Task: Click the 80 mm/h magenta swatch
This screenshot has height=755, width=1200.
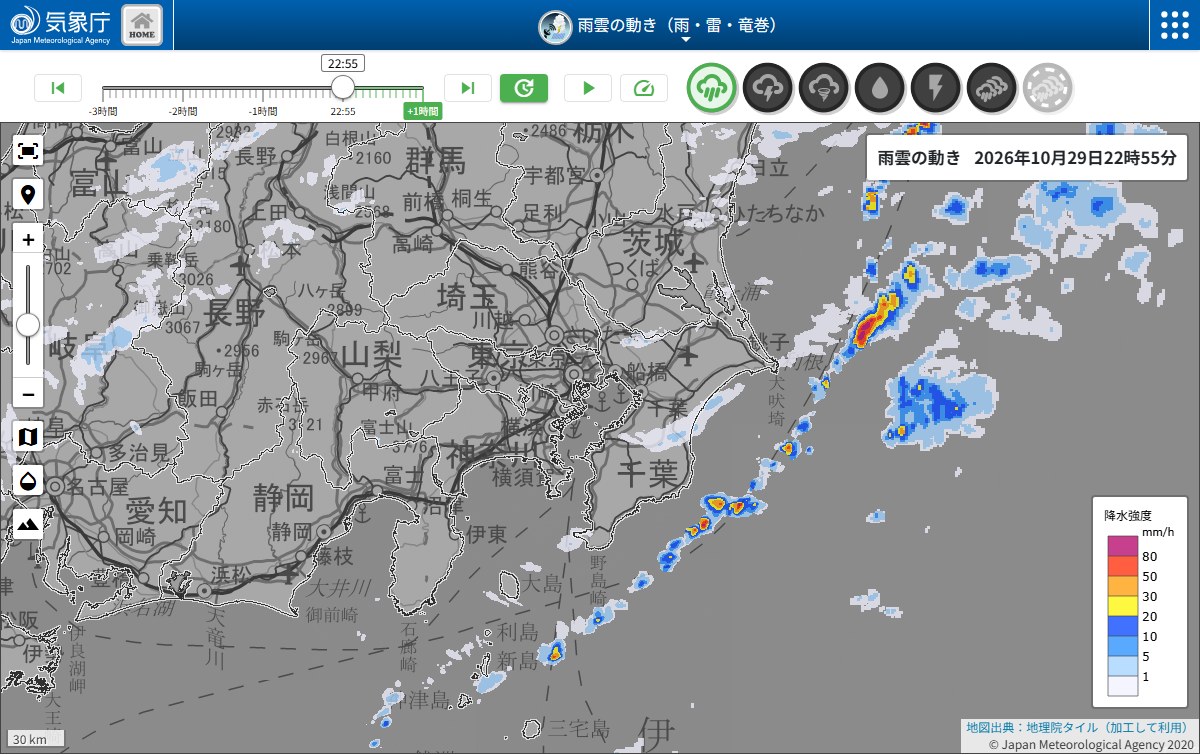Action: pos(1122,546)
